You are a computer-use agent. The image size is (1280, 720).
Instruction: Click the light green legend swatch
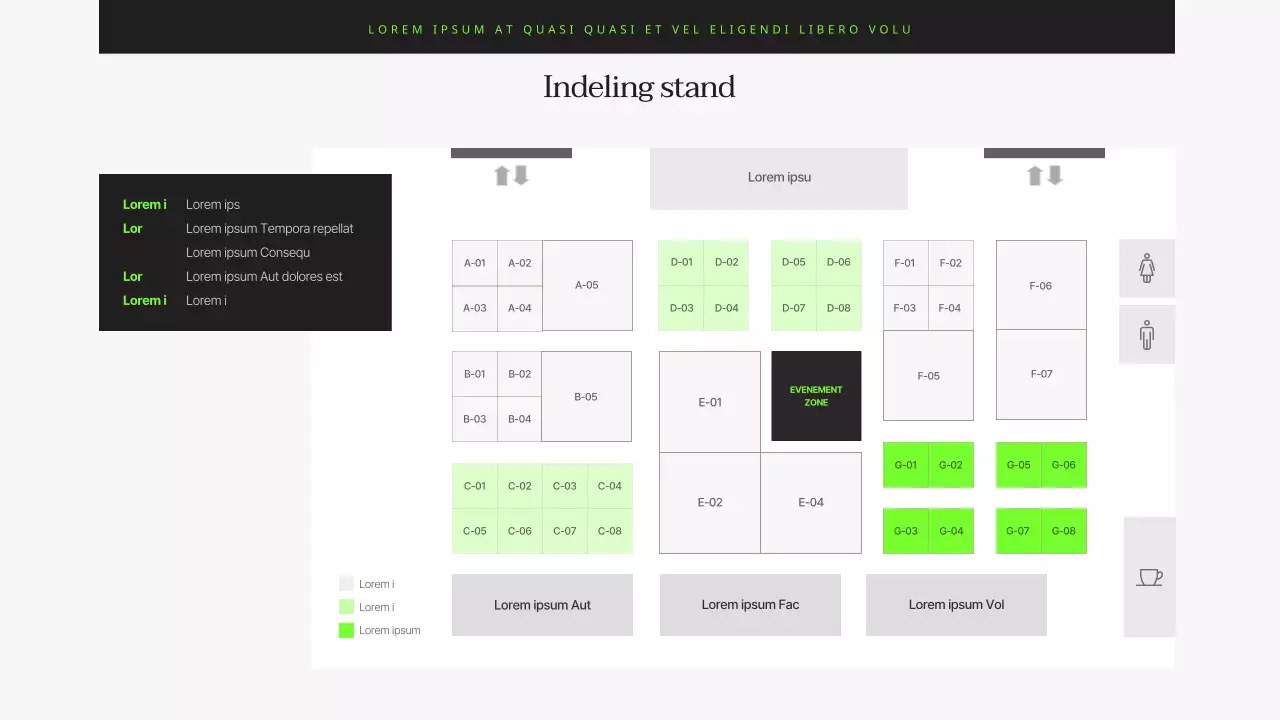pos(346,607)
